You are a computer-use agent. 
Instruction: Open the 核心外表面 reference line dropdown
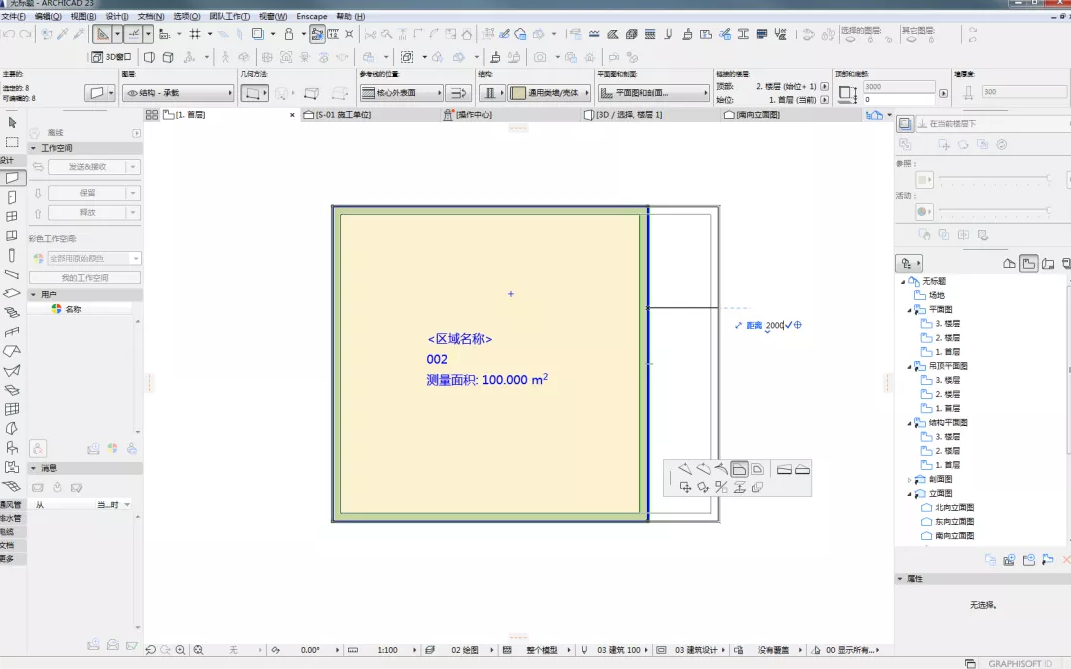point(402,93)
